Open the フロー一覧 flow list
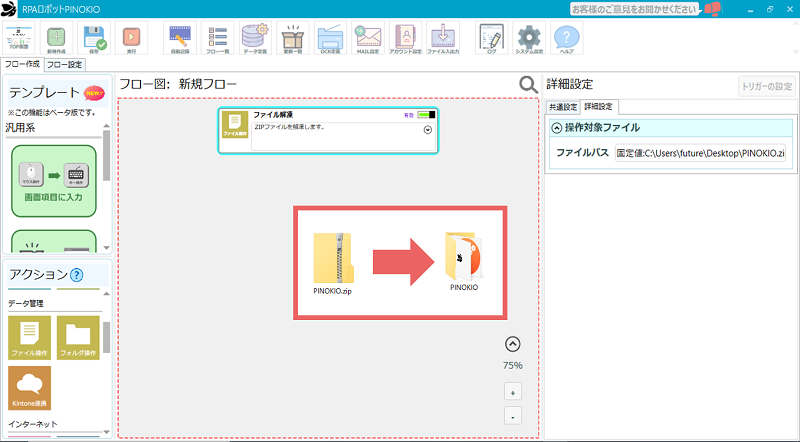The image size is (800, 442). 217,38
